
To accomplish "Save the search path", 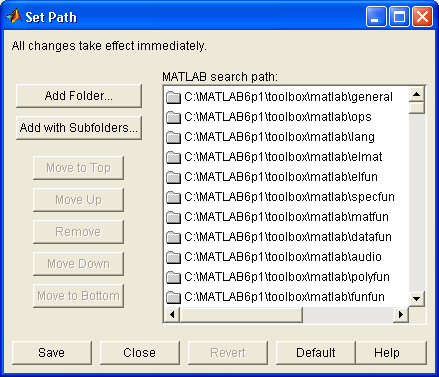I will [x=52, y=353].
